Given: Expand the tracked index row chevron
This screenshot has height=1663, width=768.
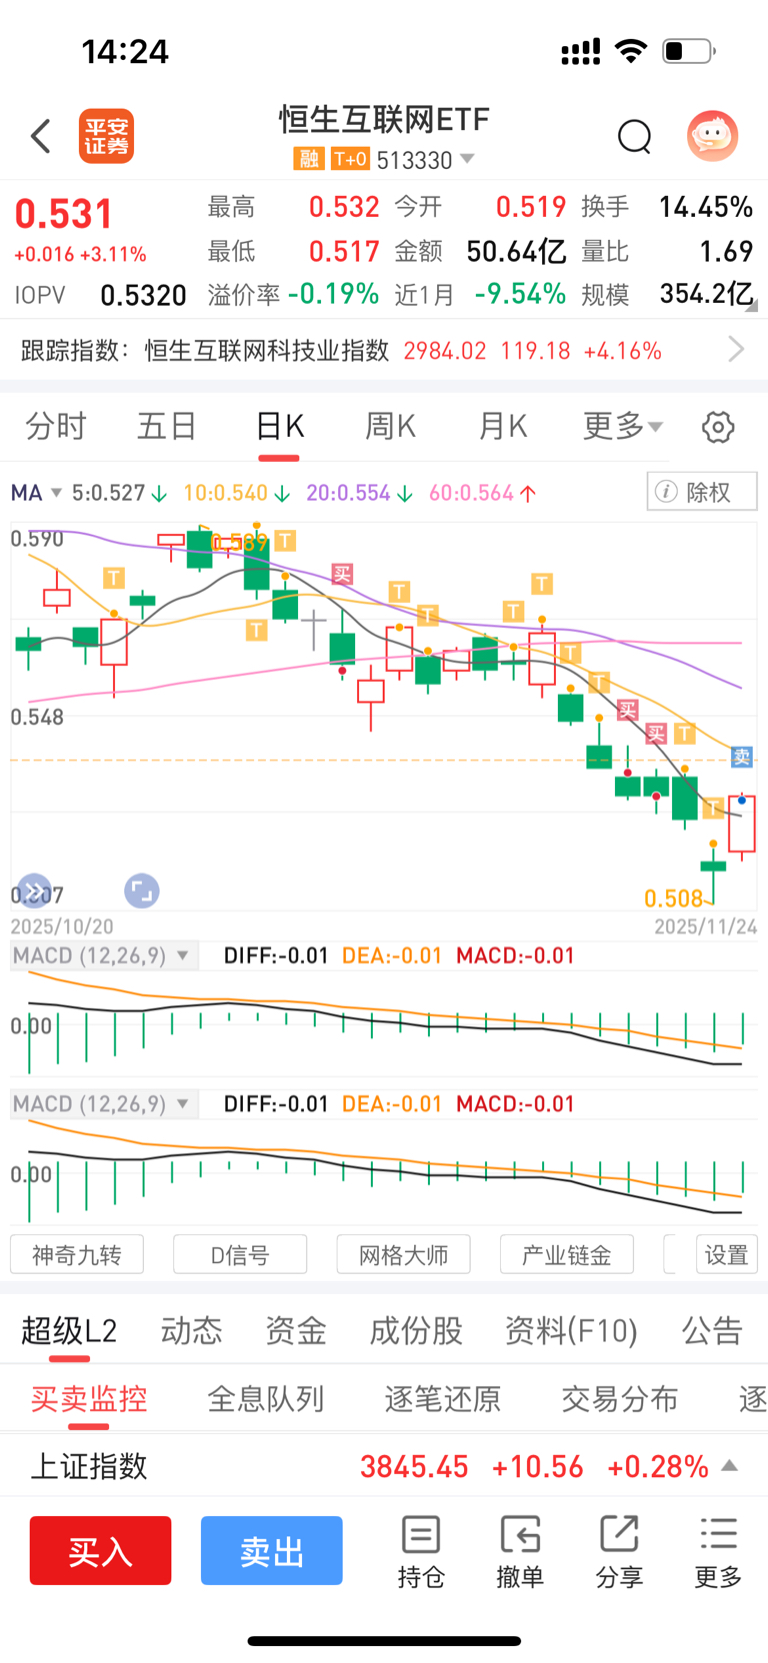Looking at the screenshot, I should click(x=737, y=349).
